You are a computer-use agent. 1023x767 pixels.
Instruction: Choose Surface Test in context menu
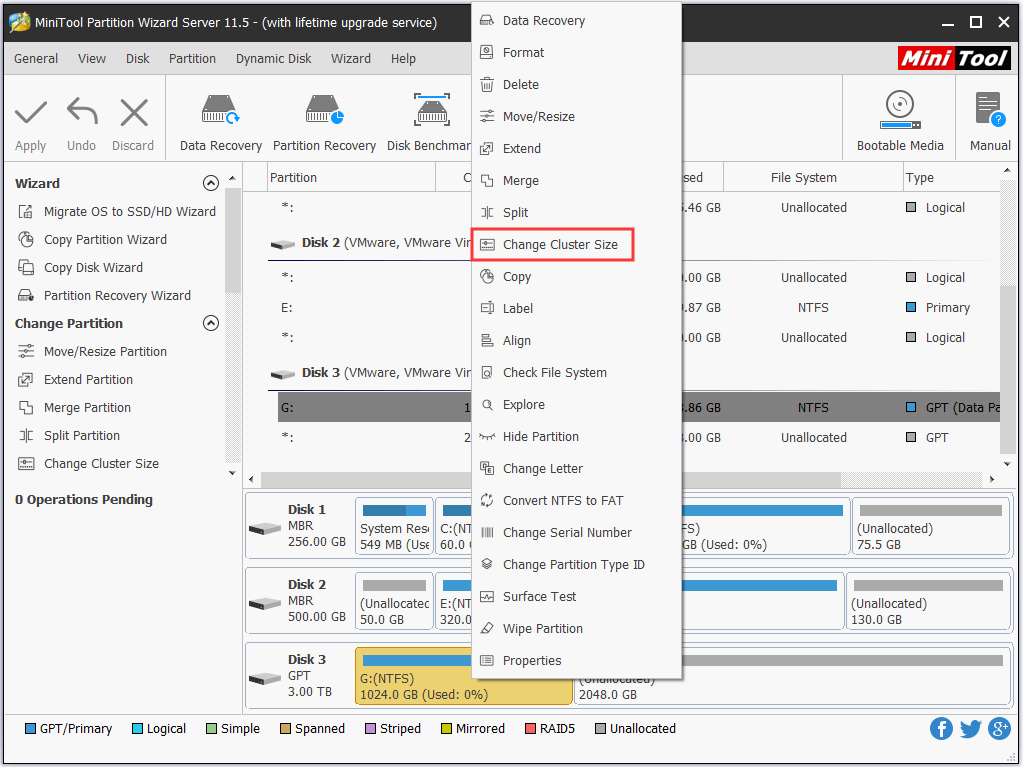click(577, 596)
